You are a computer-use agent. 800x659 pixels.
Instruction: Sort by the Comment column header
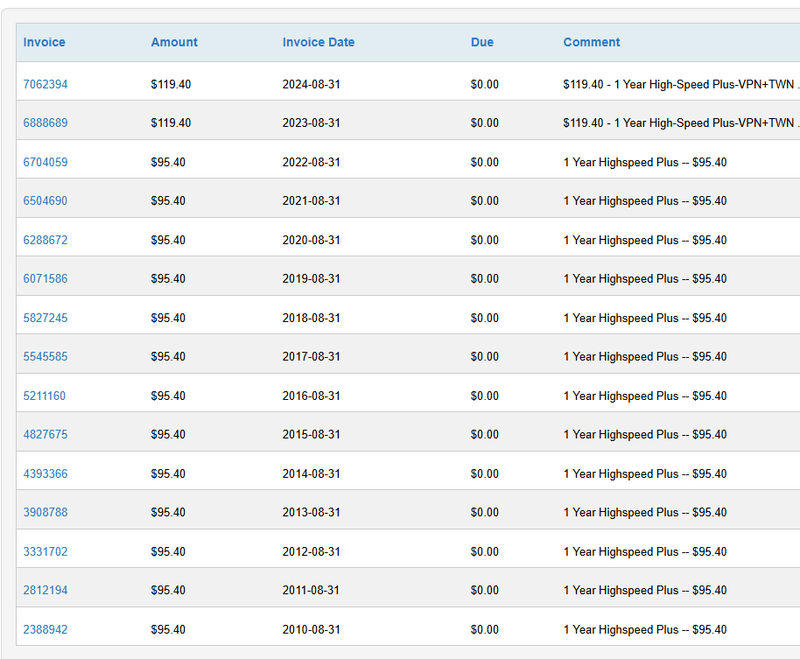click(591, 42)
